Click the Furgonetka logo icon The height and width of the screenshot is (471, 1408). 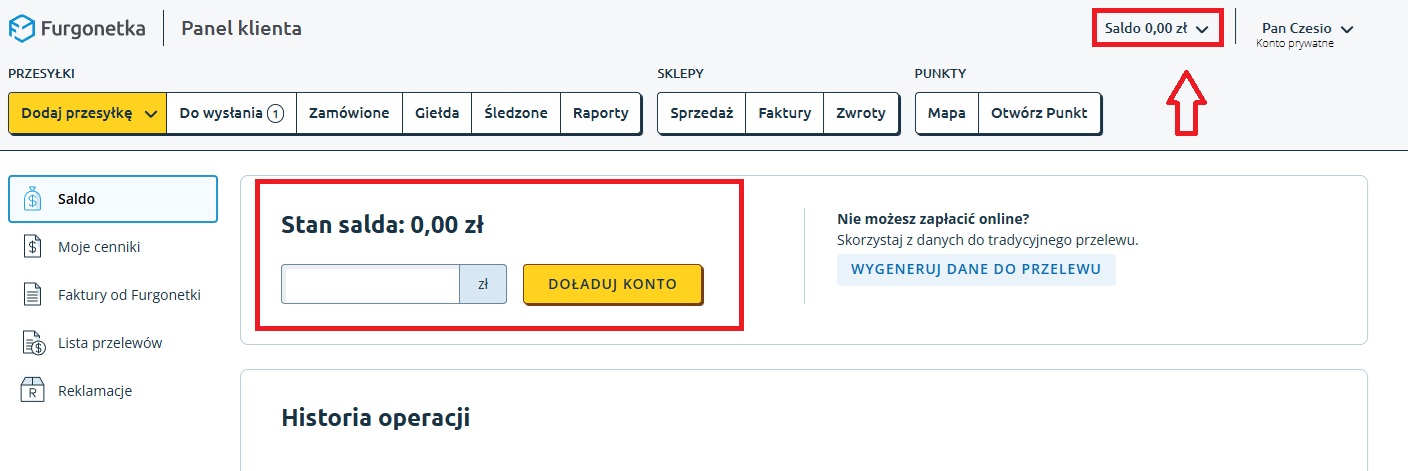tap(22, 28)
